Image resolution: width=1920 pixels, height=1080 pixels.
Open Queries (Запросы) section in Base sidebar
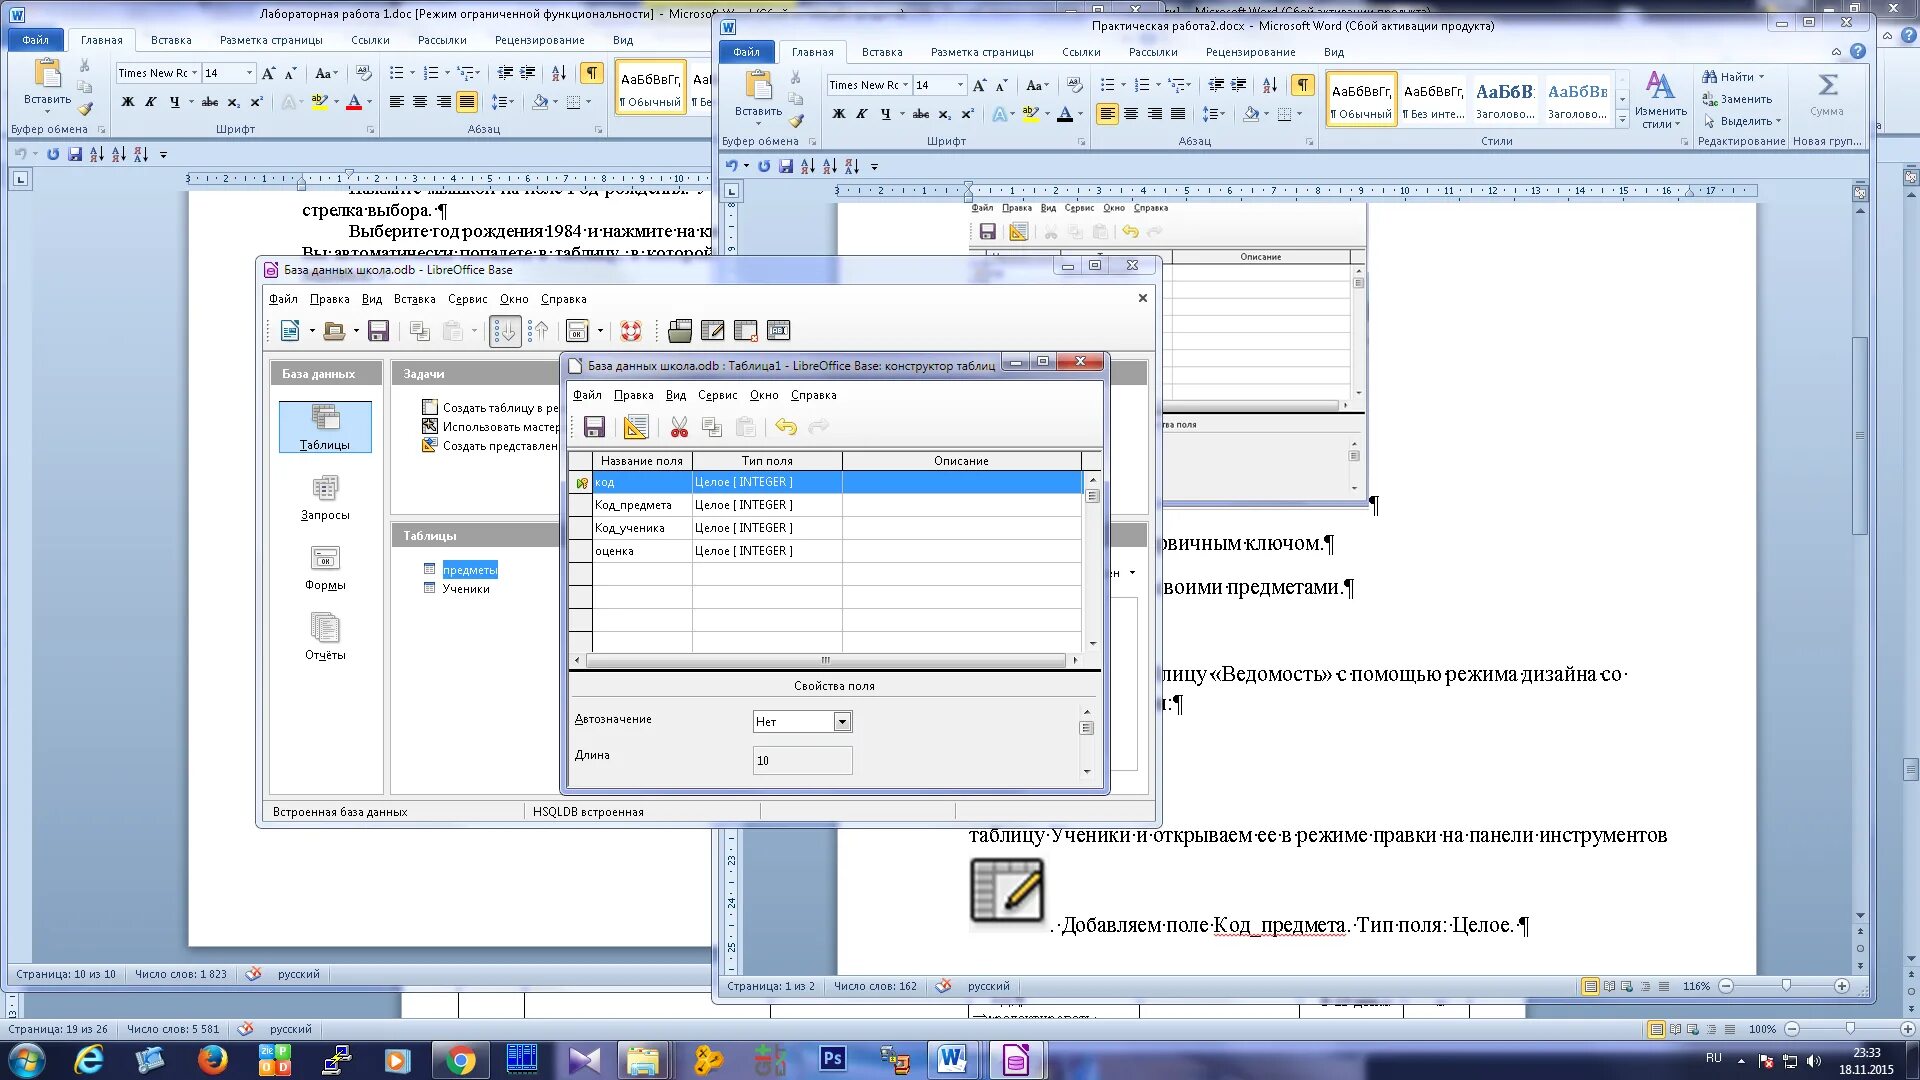(x=325, y=497)
